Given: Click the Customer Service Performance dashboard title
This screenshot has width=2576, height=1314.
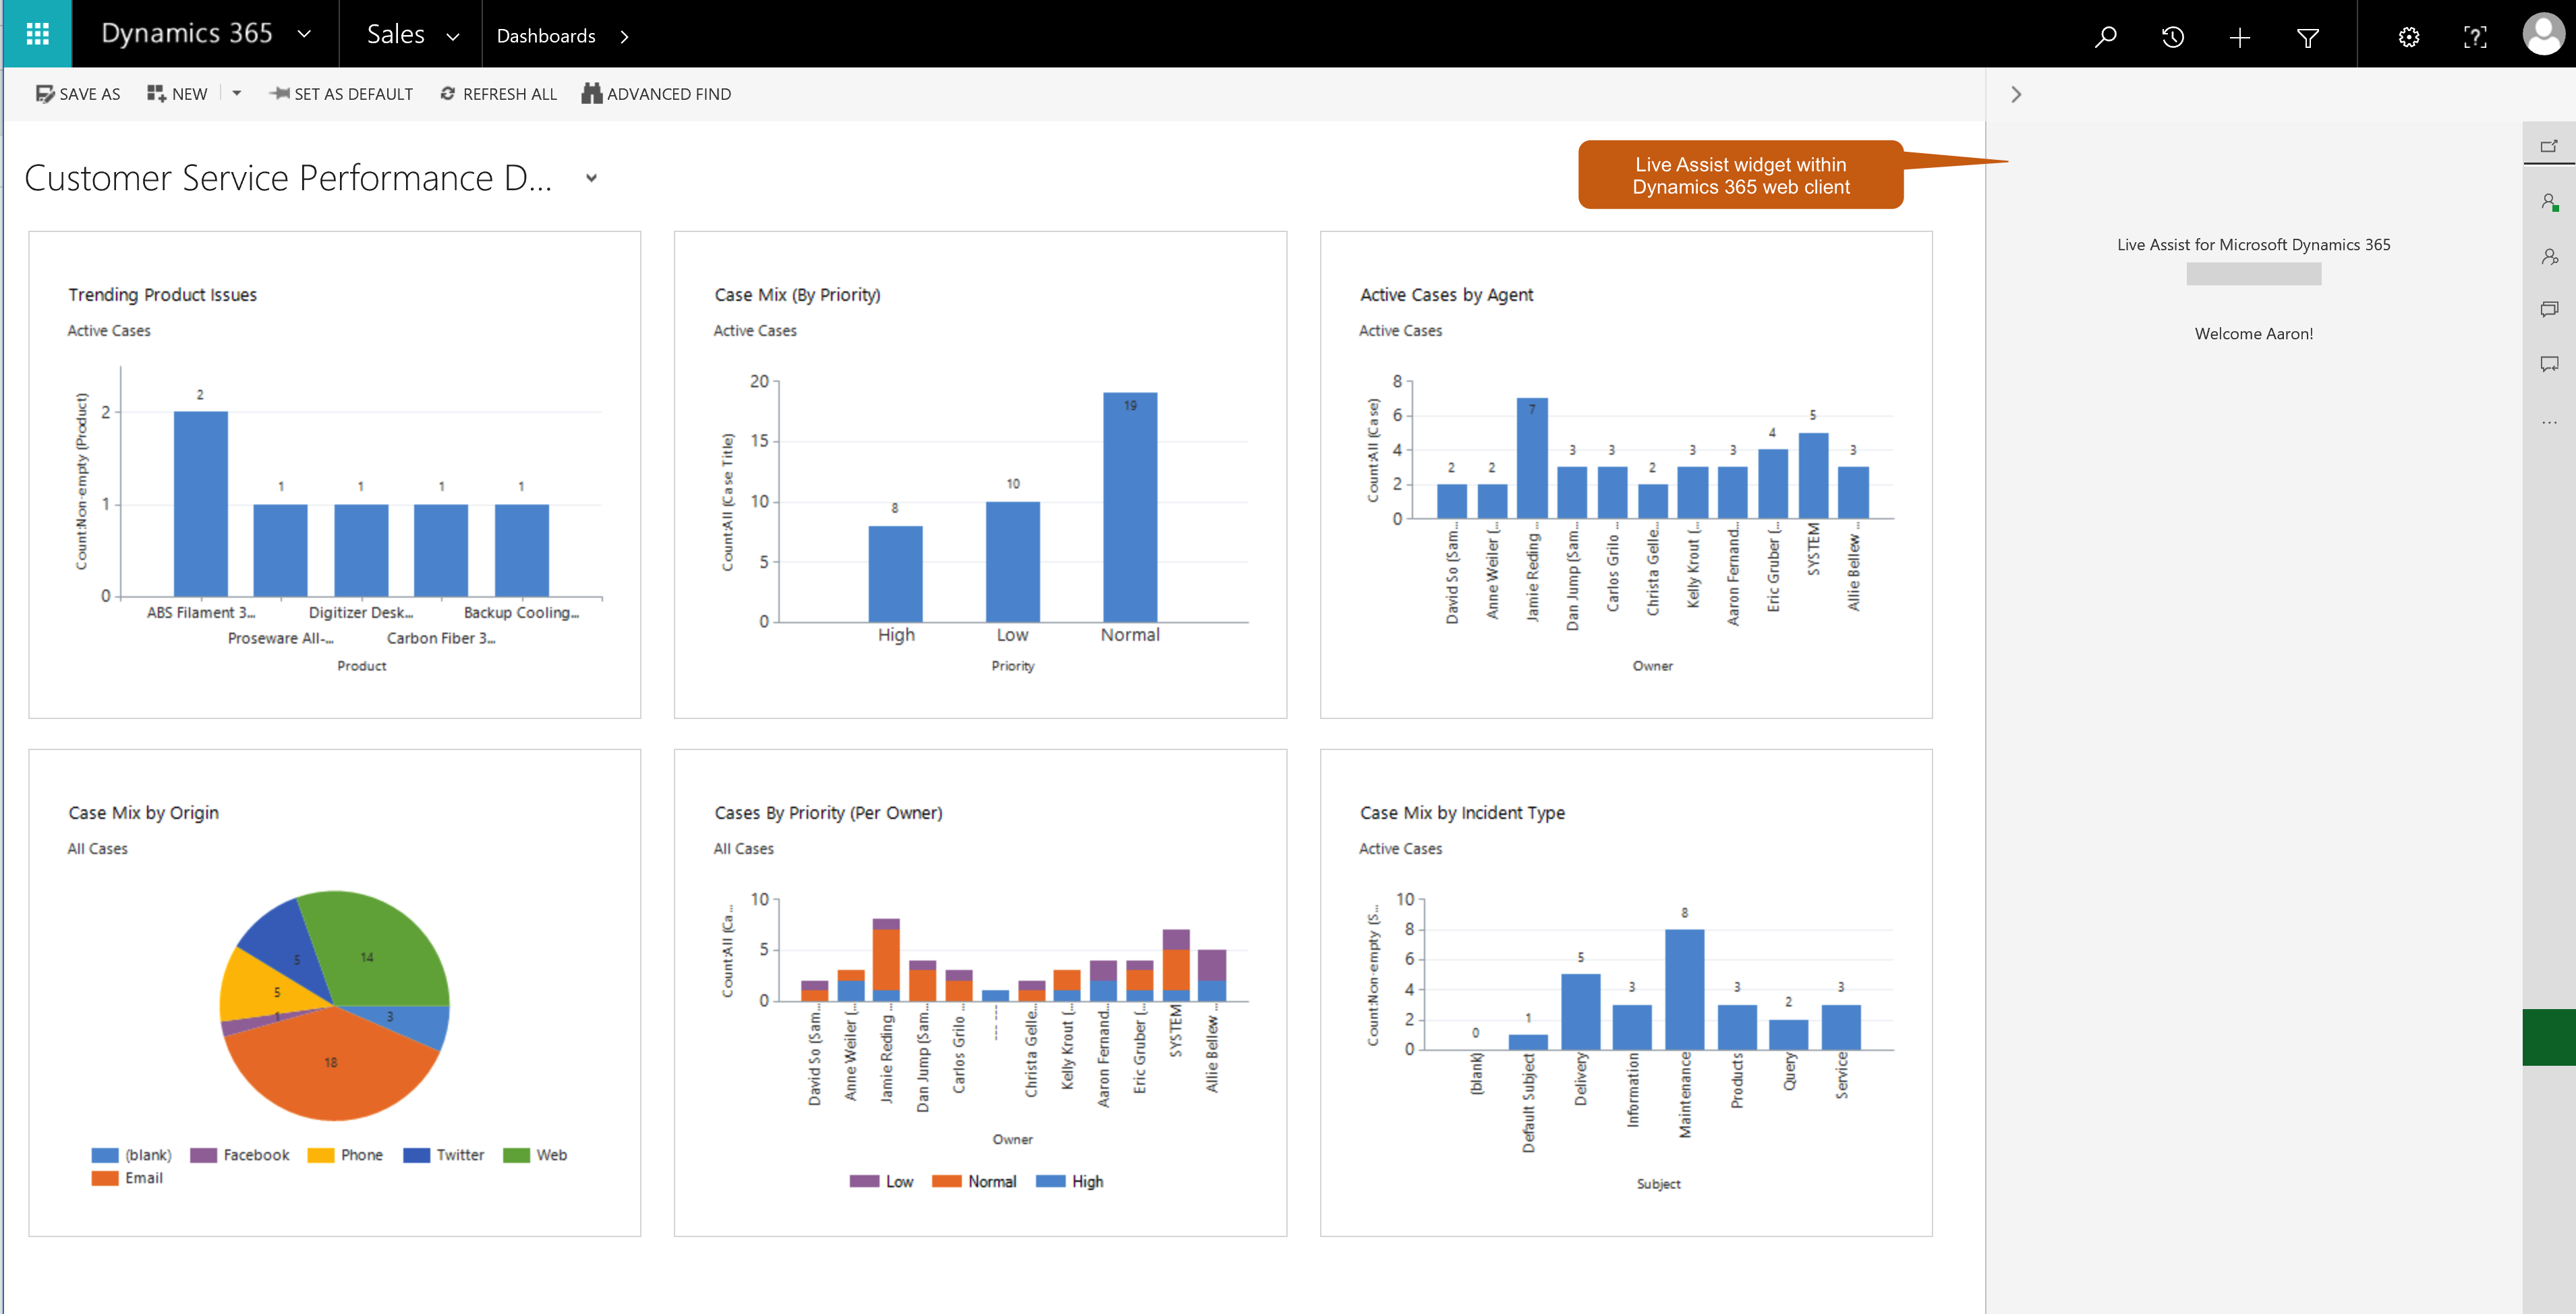Looking at the screenshot, I should (x=288, y=178).
